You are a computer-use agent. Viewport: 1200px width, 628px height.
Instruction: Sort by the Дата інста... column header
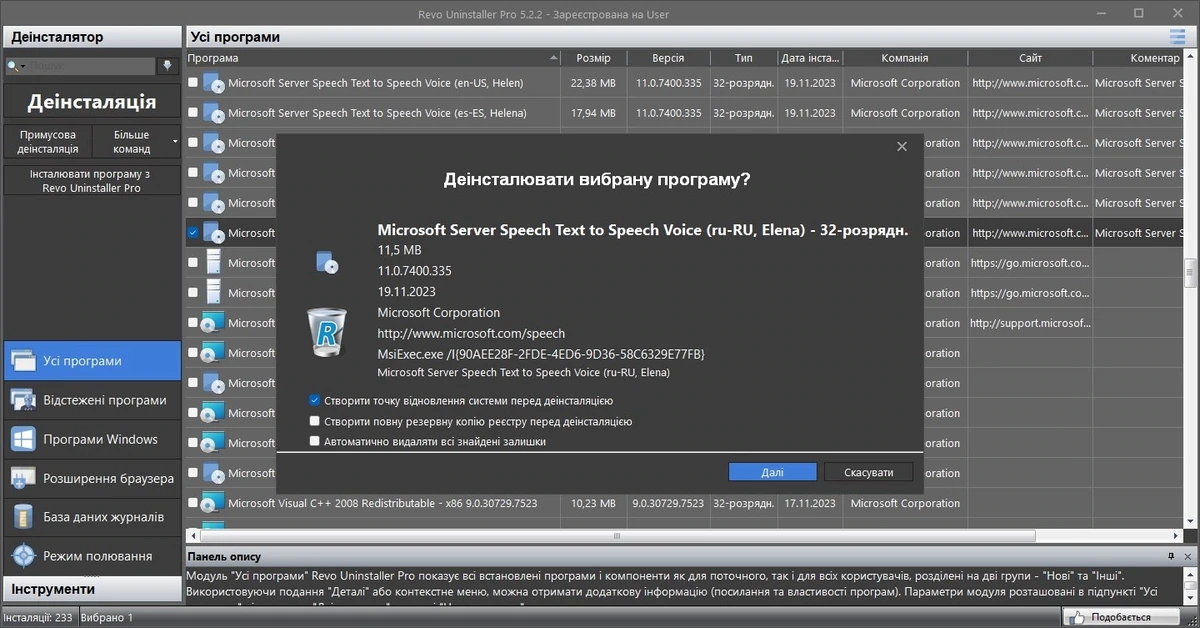click(x=810, y=58)
